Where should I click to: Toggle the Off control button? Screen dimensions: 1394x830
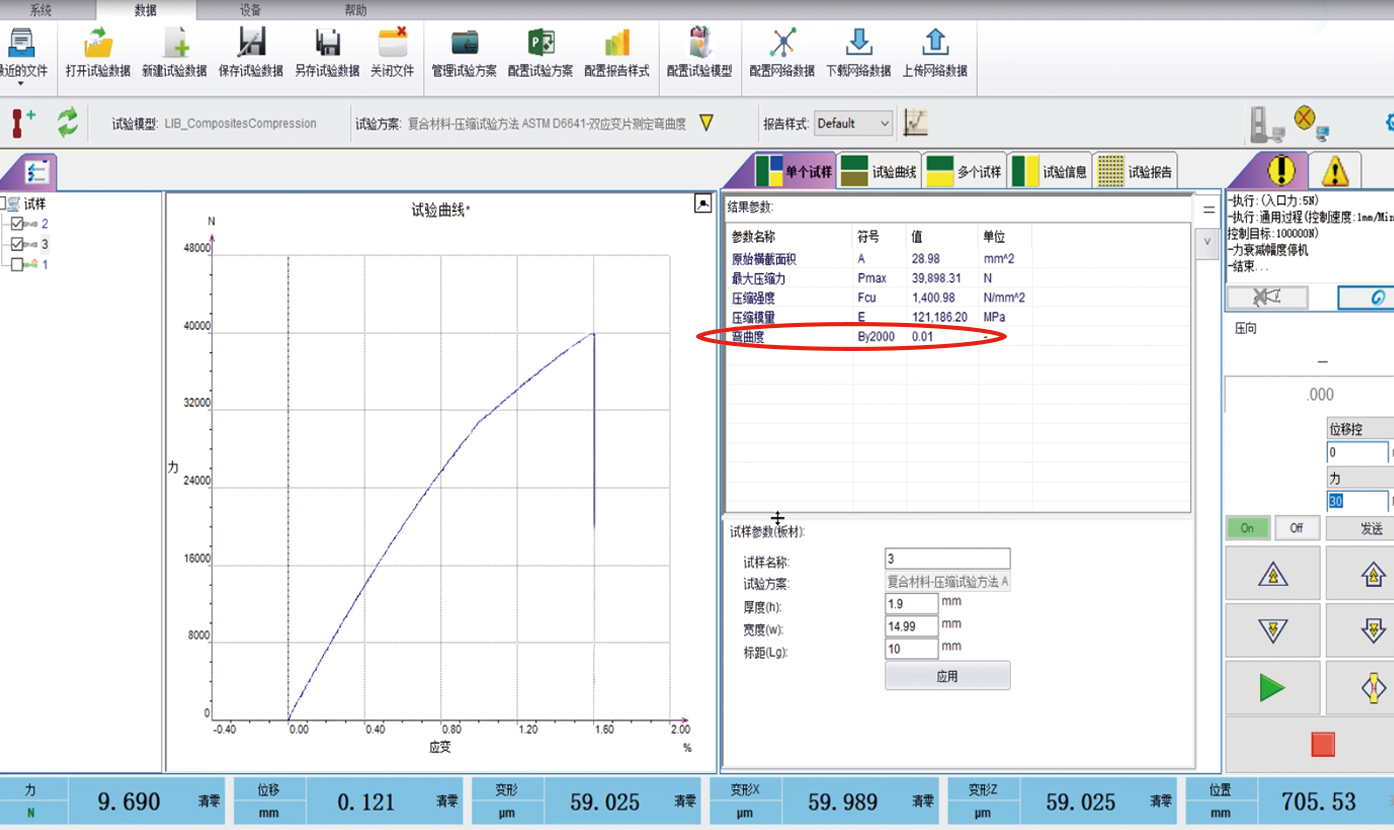click(x=1296, y=528)
